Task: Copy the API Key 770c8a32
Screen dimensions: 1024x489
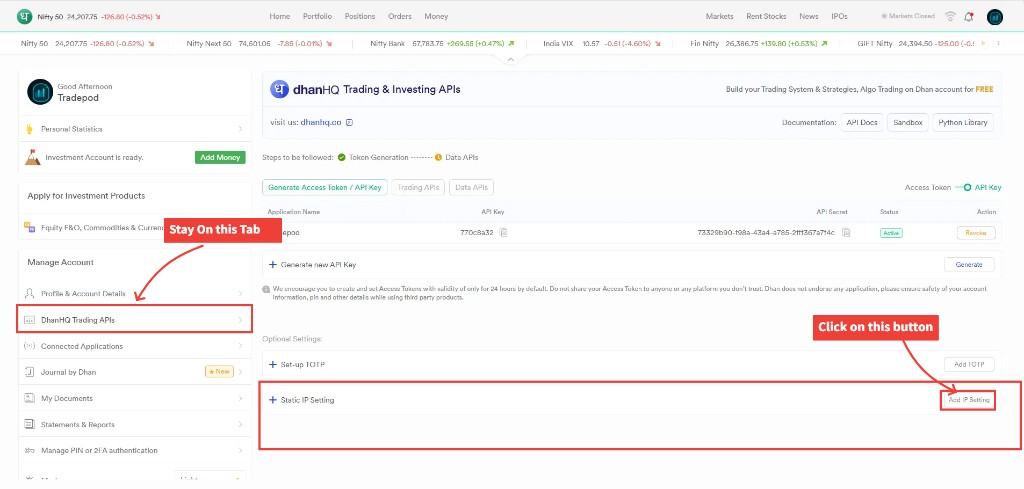Action: click(504, 232)
